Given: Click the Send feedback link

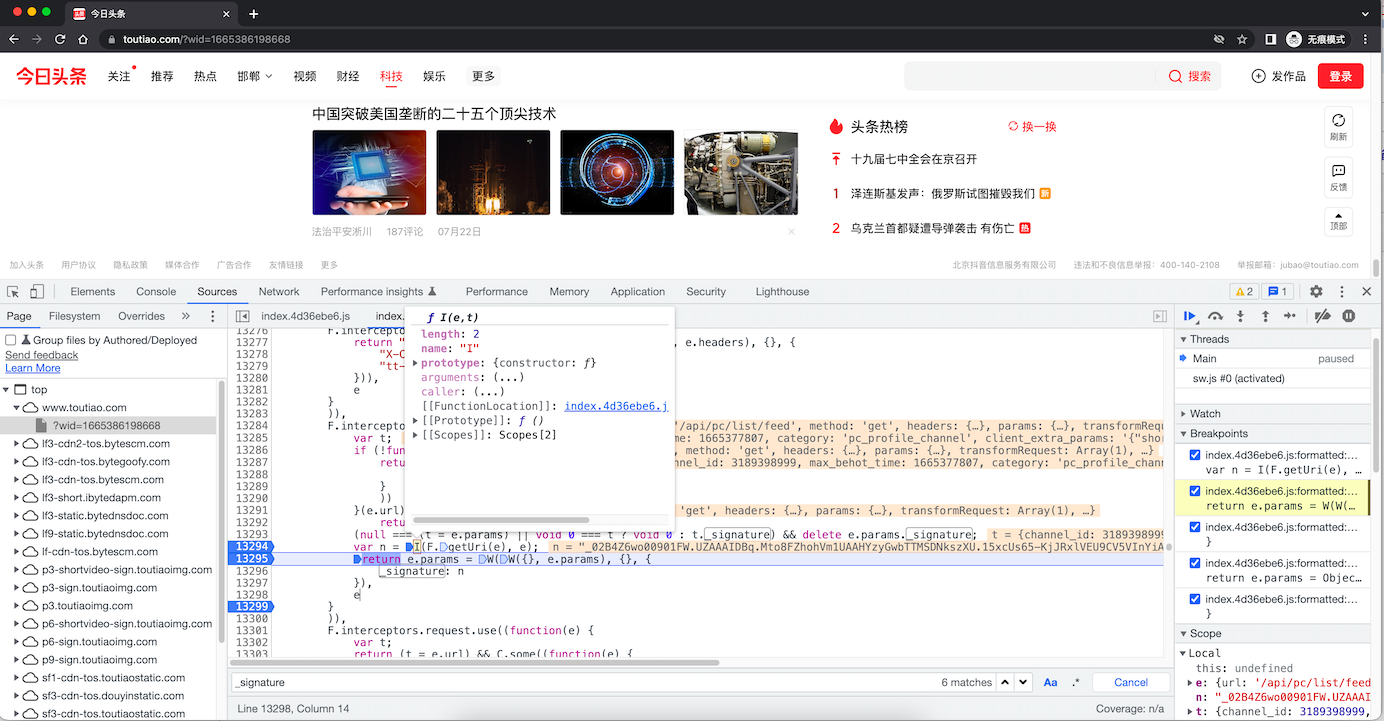Looking at the screenshot, I should pos(42,355).
